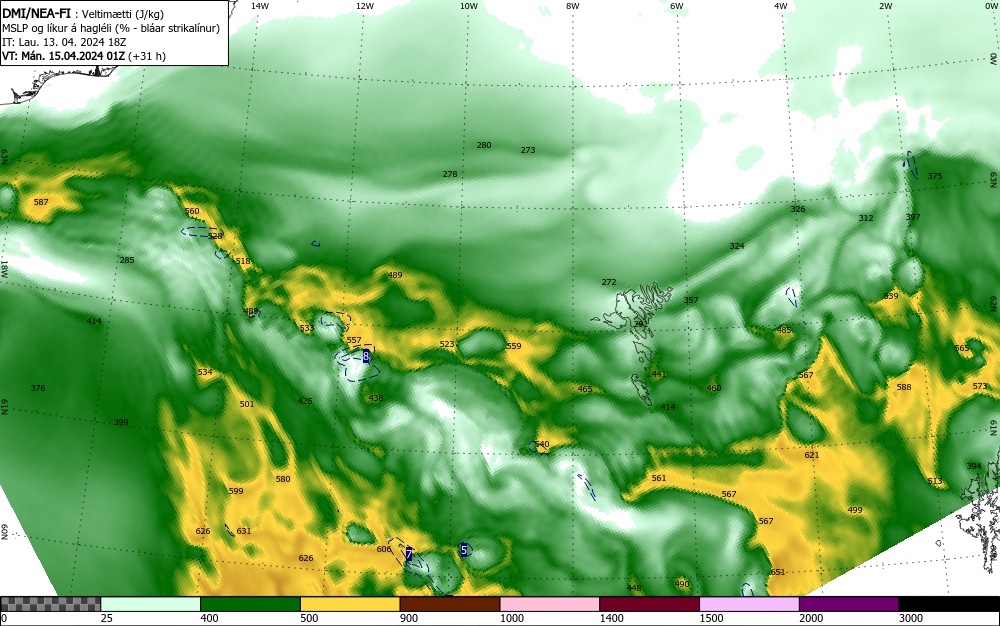
Task: Click the map value 540
Action: (542, 444)
